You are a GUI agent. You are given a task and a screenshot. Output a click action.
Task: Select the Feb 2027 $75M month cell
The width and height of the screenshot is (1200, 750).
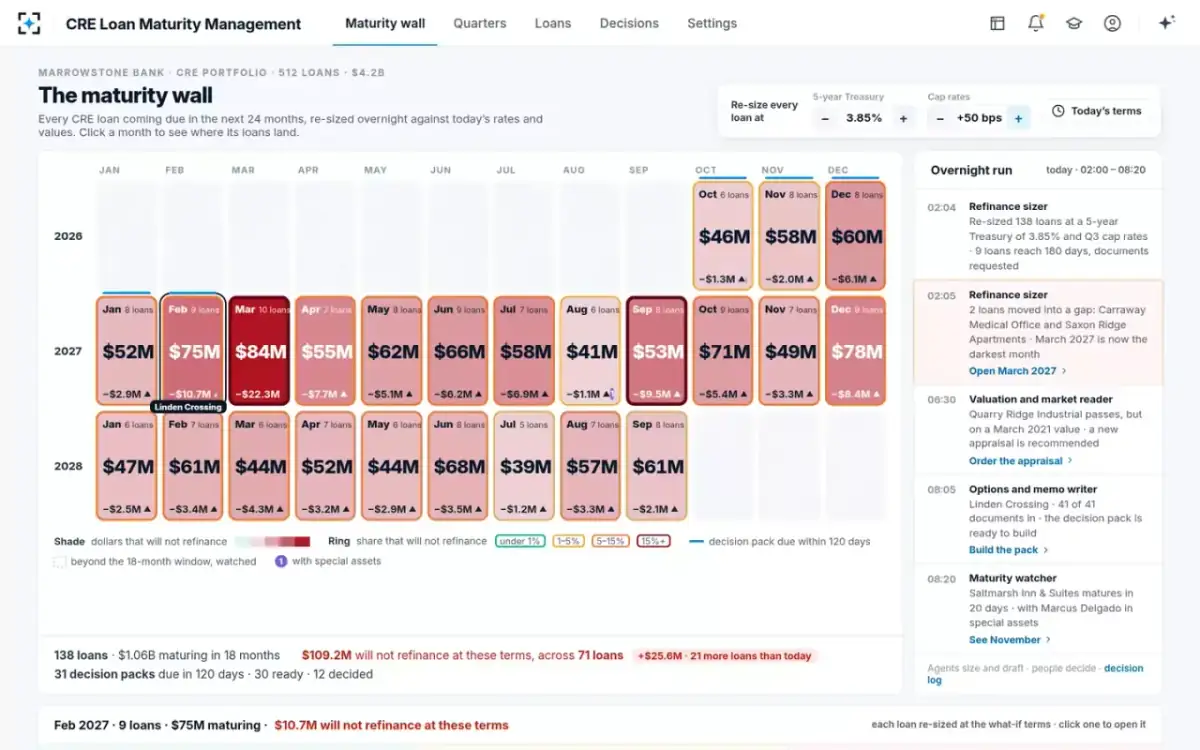coord(193,351)
